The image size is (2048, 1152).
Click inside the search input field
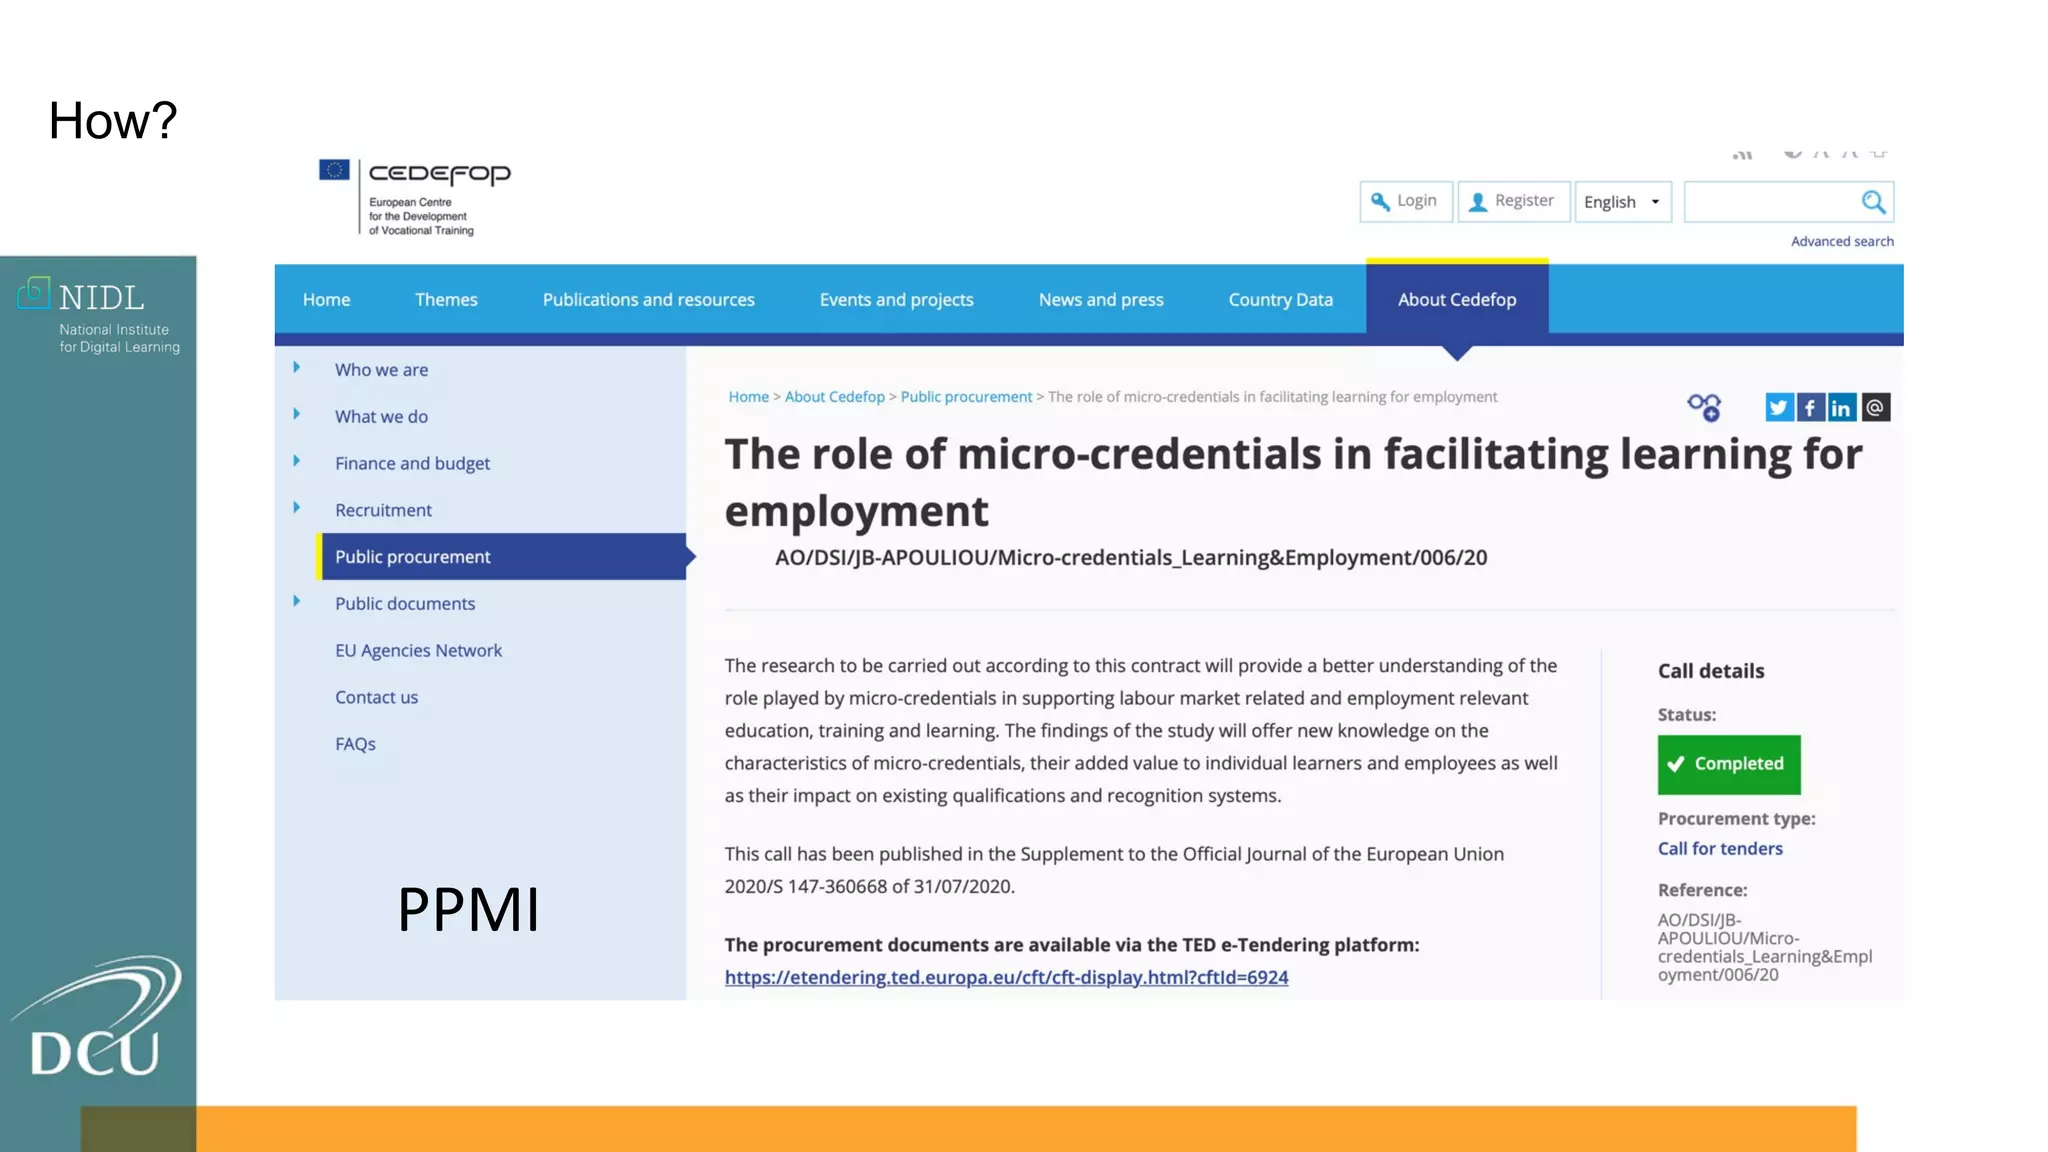click(1769, 202)
